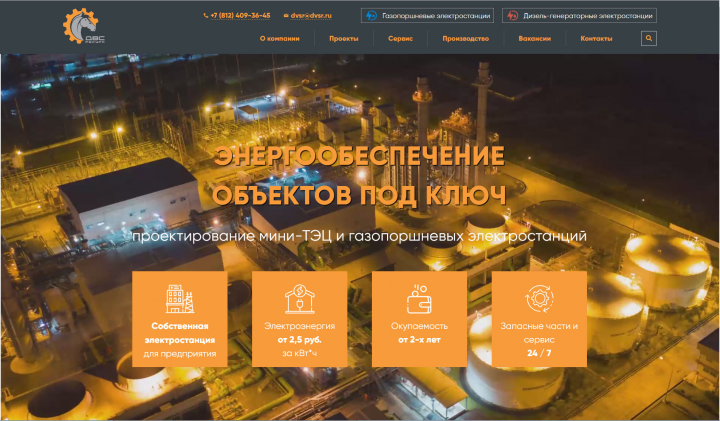Click the house with plug icon
Viewport: 720px width, 421px height.
point(299,298)
